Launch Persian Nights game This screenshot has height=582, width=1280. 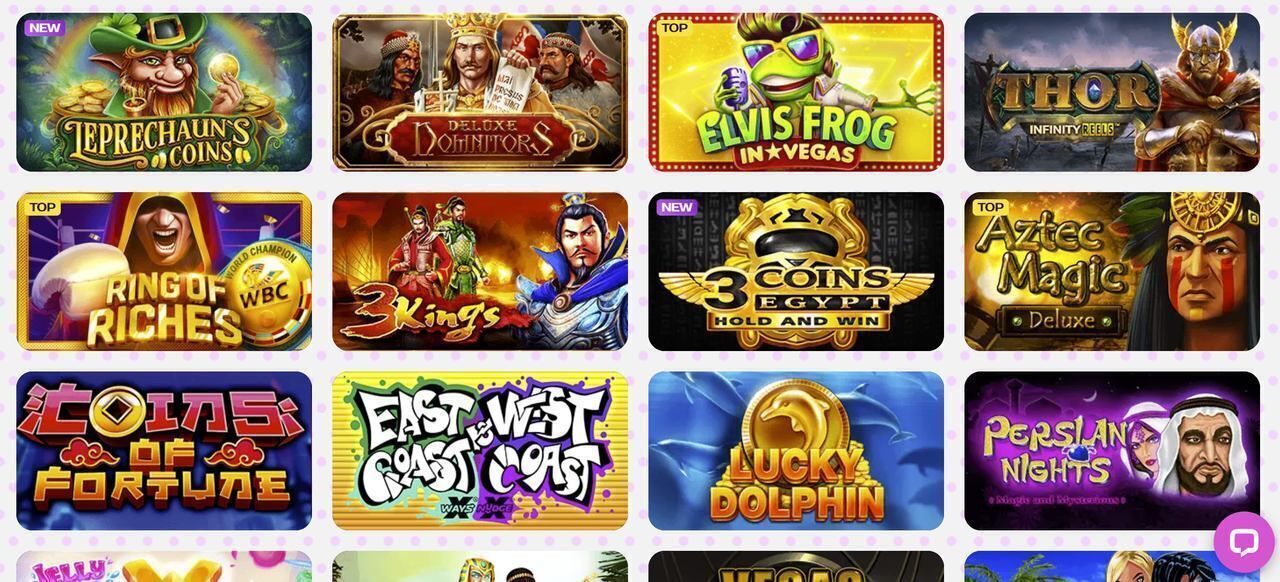pyautogui.click(x=1112, y=451)
